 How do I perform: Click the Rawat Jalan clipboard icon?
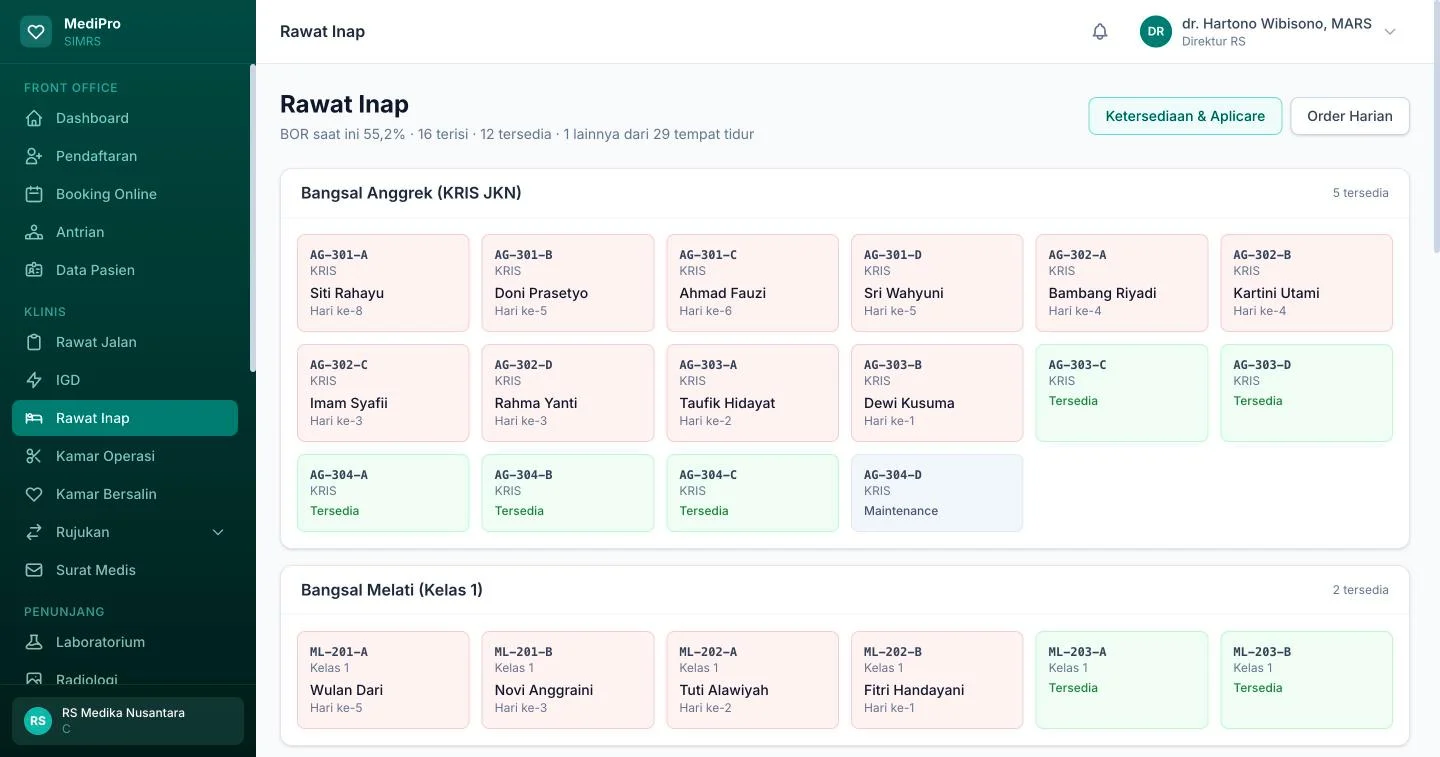click(x=34, y=342)
